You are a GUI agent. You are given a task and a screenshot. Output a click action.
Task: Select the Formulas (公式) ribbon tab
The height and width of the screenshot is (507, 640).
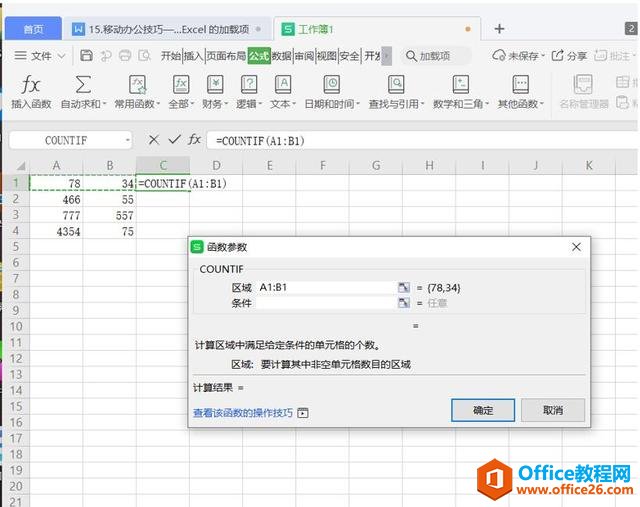259,56
